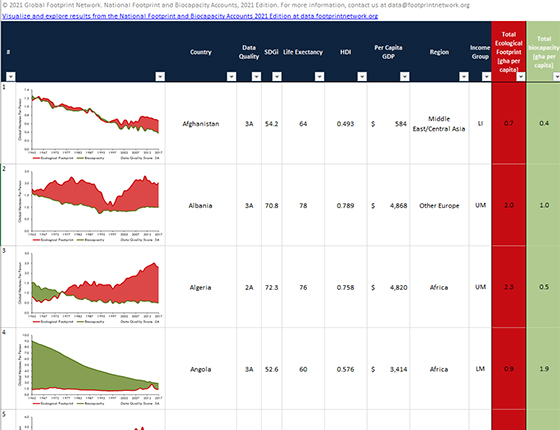The width and height of the screenshot is (560, 430).
Task: Select the Afghanistan footprint chart thumbnail
Action: [x=90, y=124]
